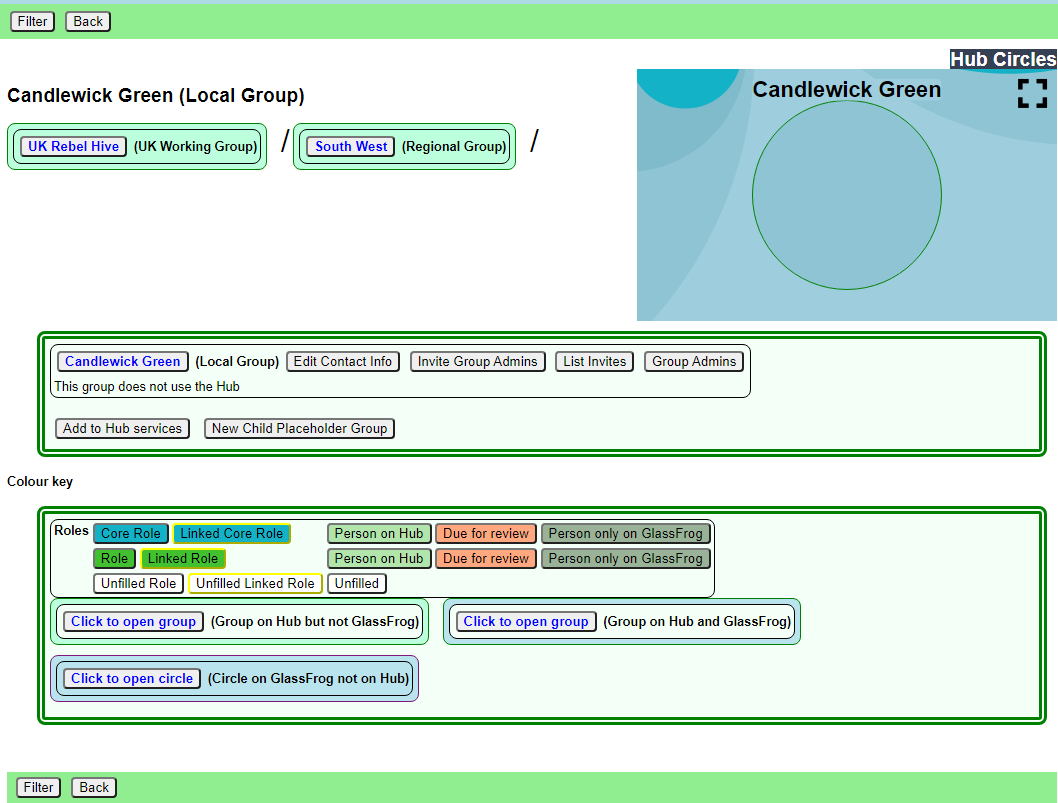Show List Invites
1058x803 pixels.
[x=594, y=362]
